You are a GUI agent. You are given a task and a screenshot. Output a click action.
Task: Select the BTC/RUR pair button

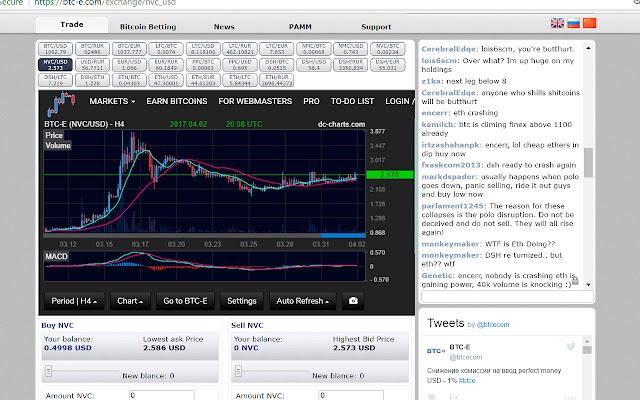[x=92, y=49]
